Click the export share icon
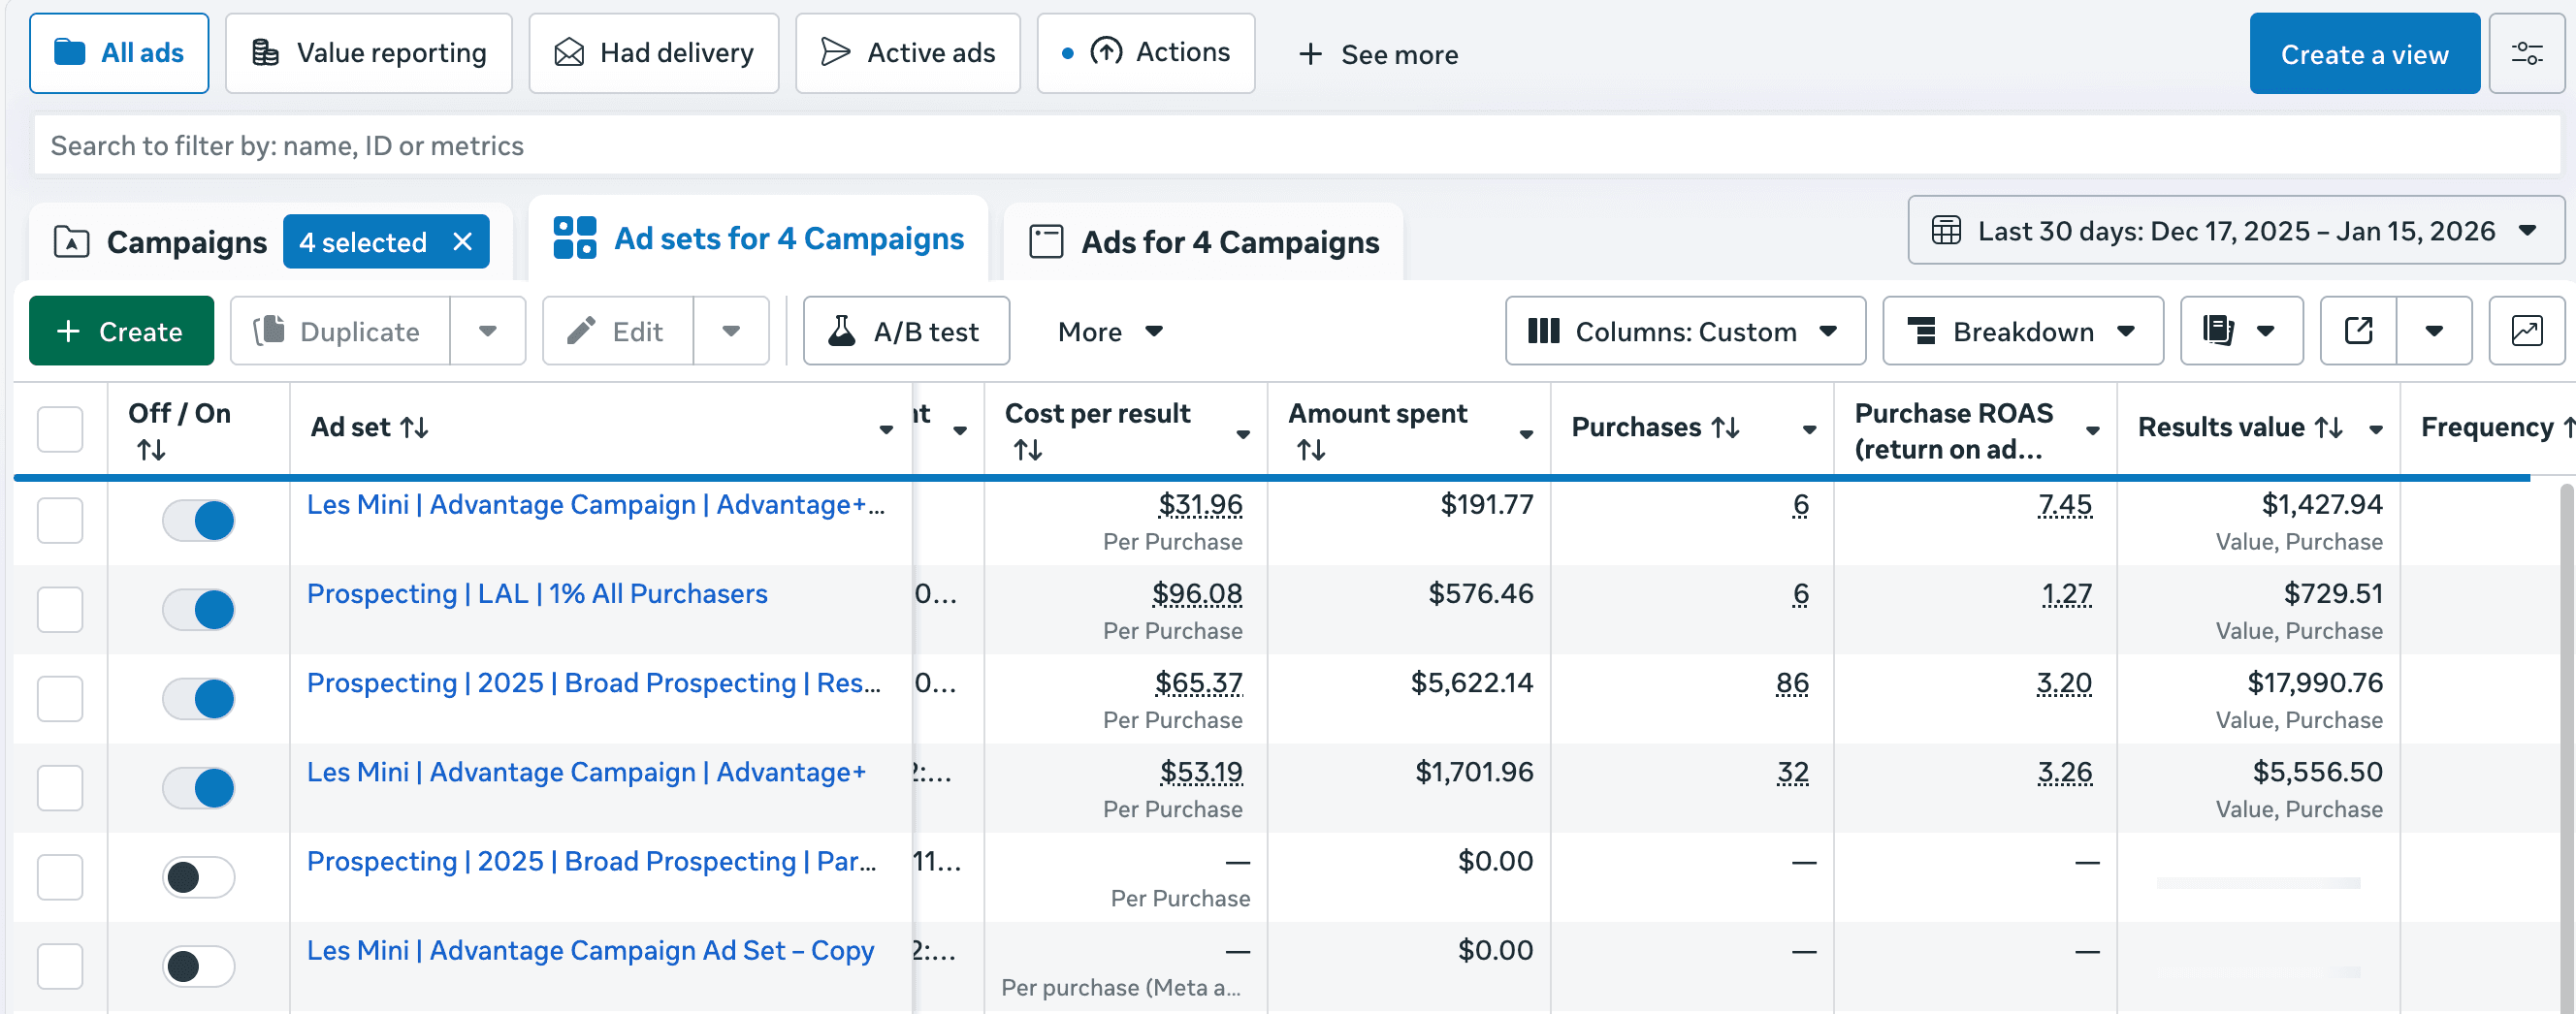The width and height of the screenshot is (2576, 1014). tap(2358, 331)
